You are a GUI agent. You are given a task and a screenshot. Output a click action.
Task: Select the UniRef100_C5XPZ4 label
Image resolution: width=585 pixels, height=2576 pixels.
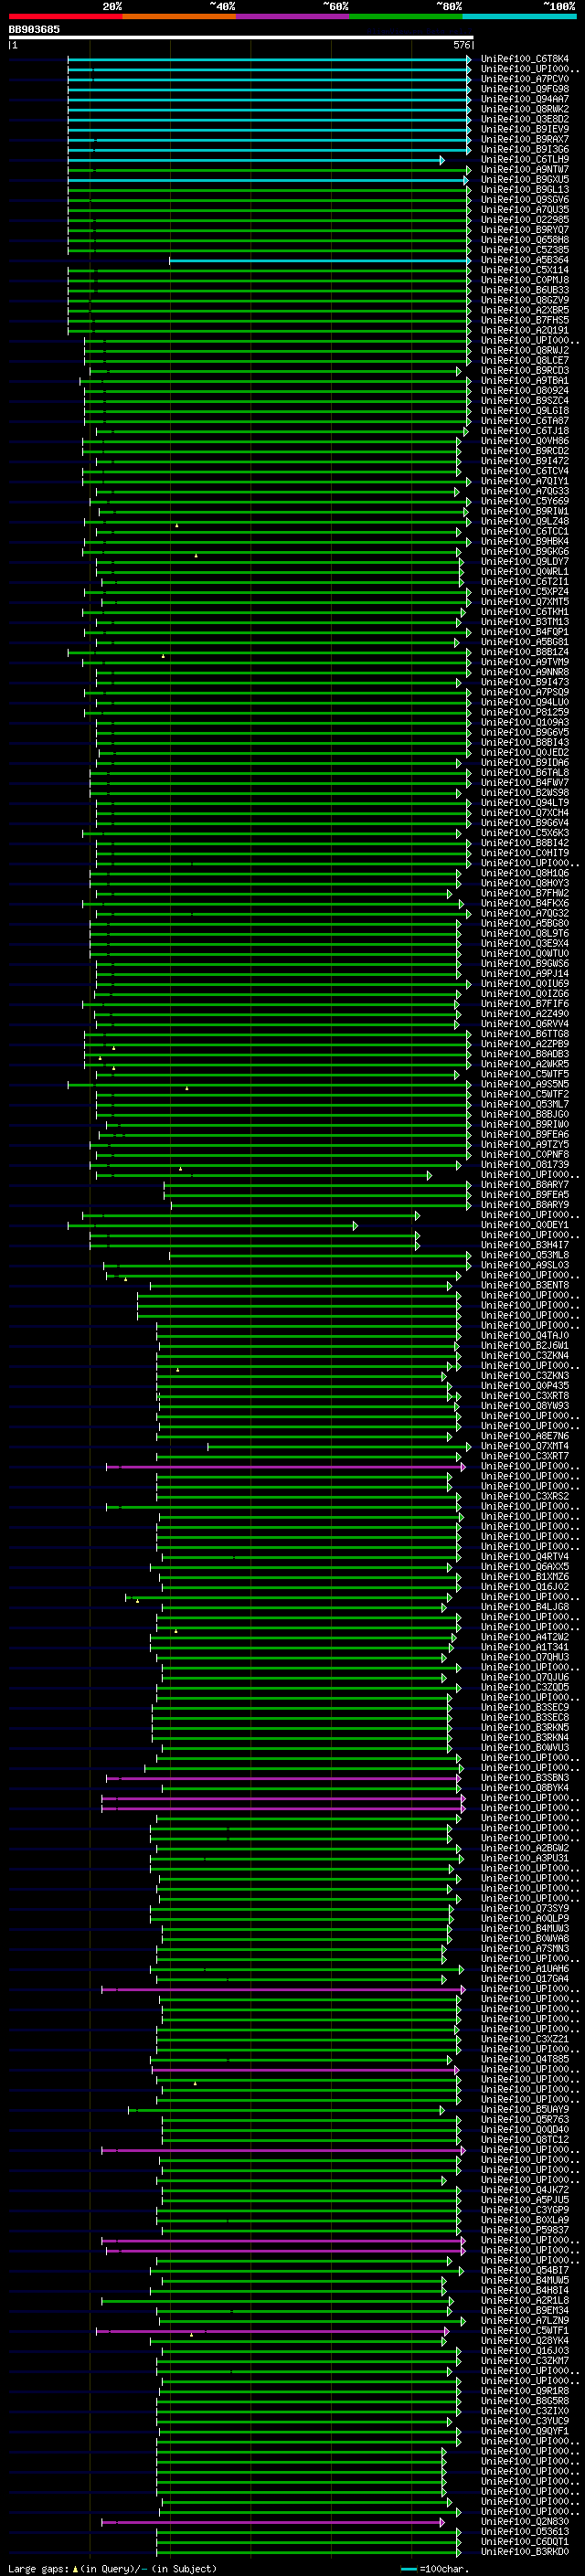524,591
